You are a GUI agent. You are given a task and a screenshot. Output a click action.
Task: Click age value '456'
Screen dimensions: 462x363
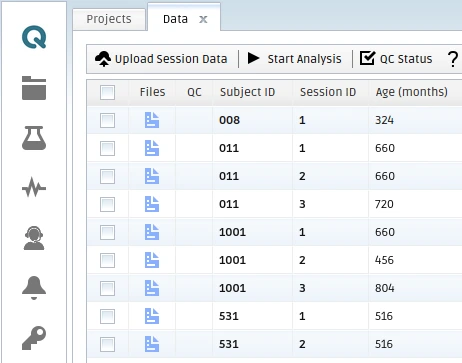(384, 260)
